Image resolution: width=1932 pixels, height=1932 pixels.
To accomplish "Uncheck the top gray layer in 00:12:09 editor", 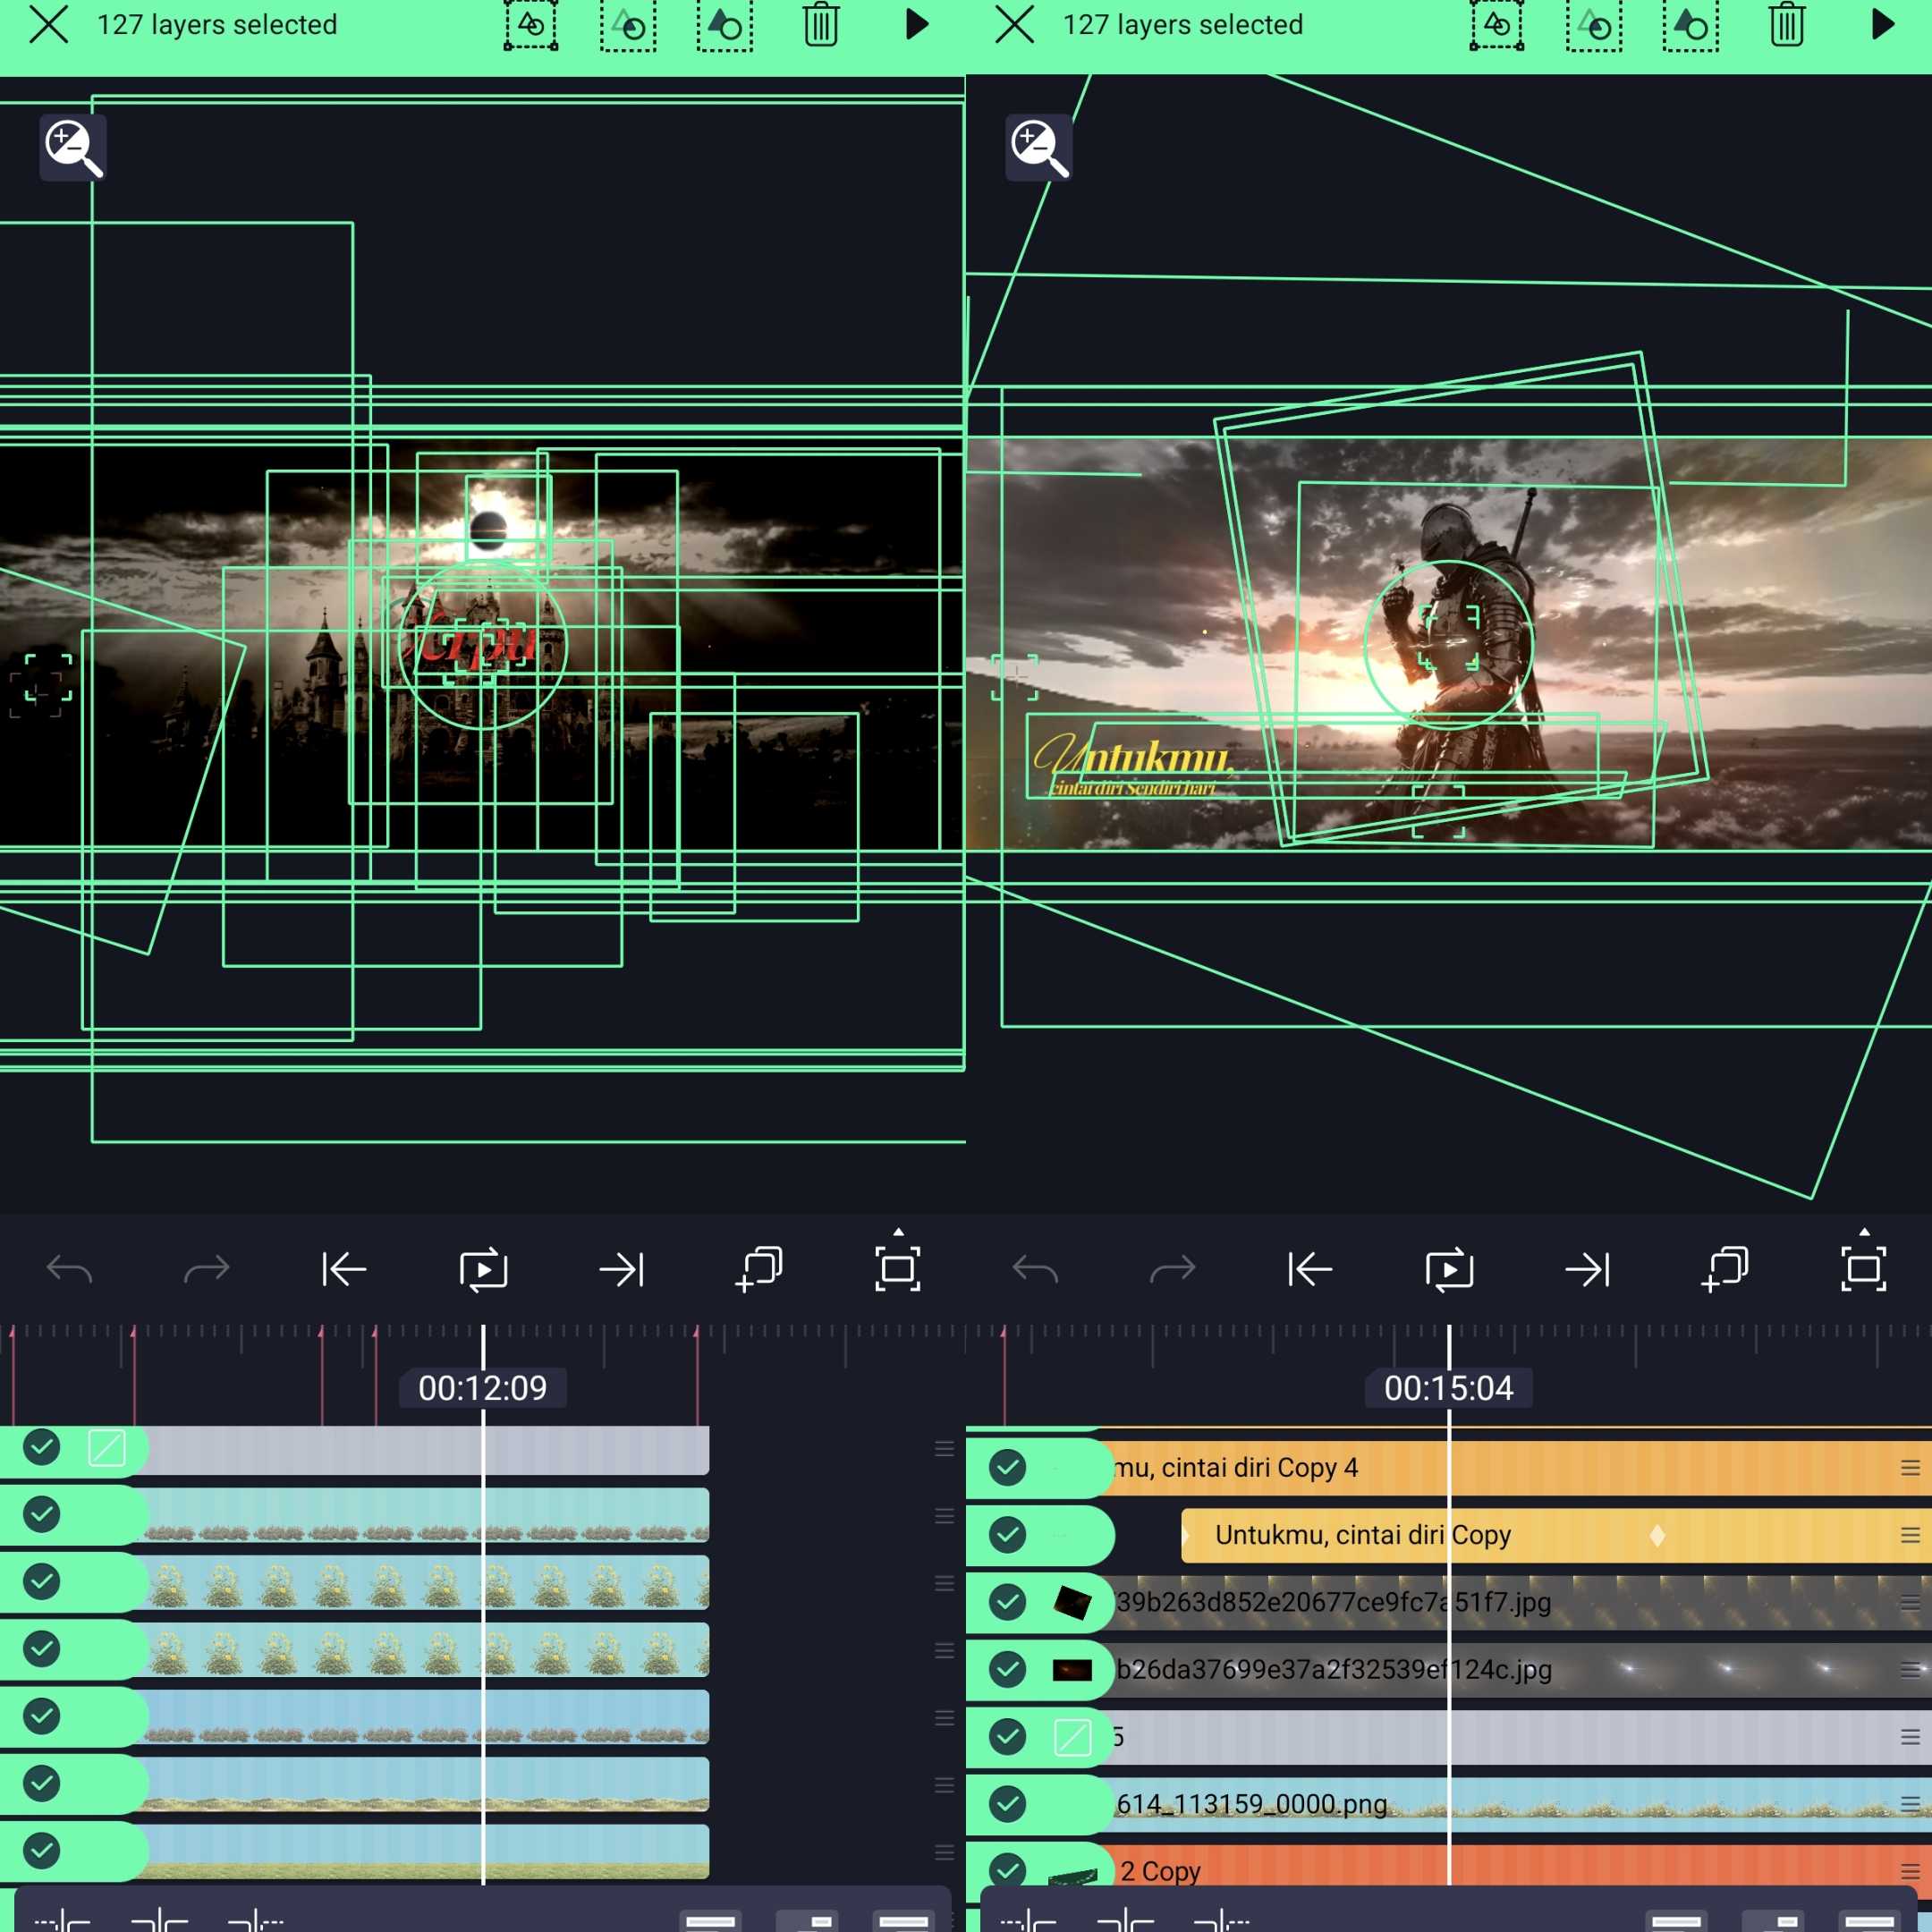I will coord(41,1447).
